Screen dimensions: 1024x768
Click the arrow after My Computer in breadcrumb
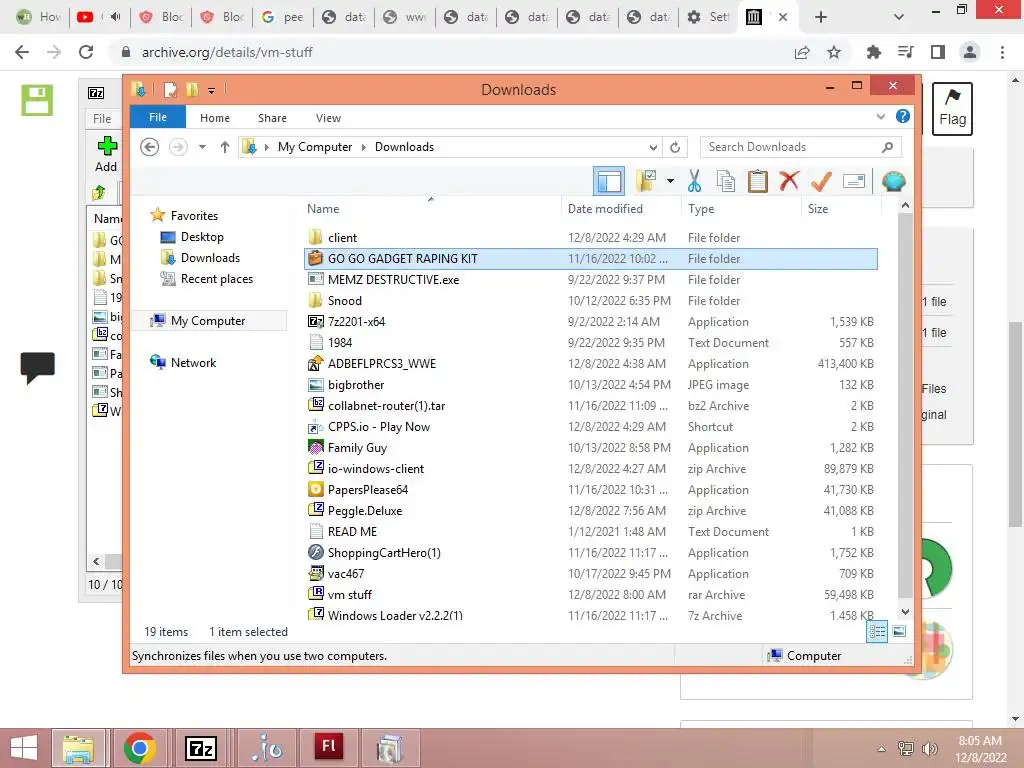coord(364,147)
